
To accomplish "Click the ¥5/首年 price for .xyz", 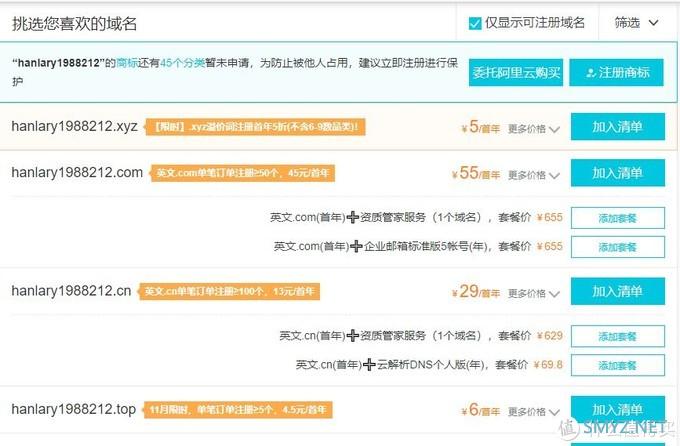I will tap(481, 127).
